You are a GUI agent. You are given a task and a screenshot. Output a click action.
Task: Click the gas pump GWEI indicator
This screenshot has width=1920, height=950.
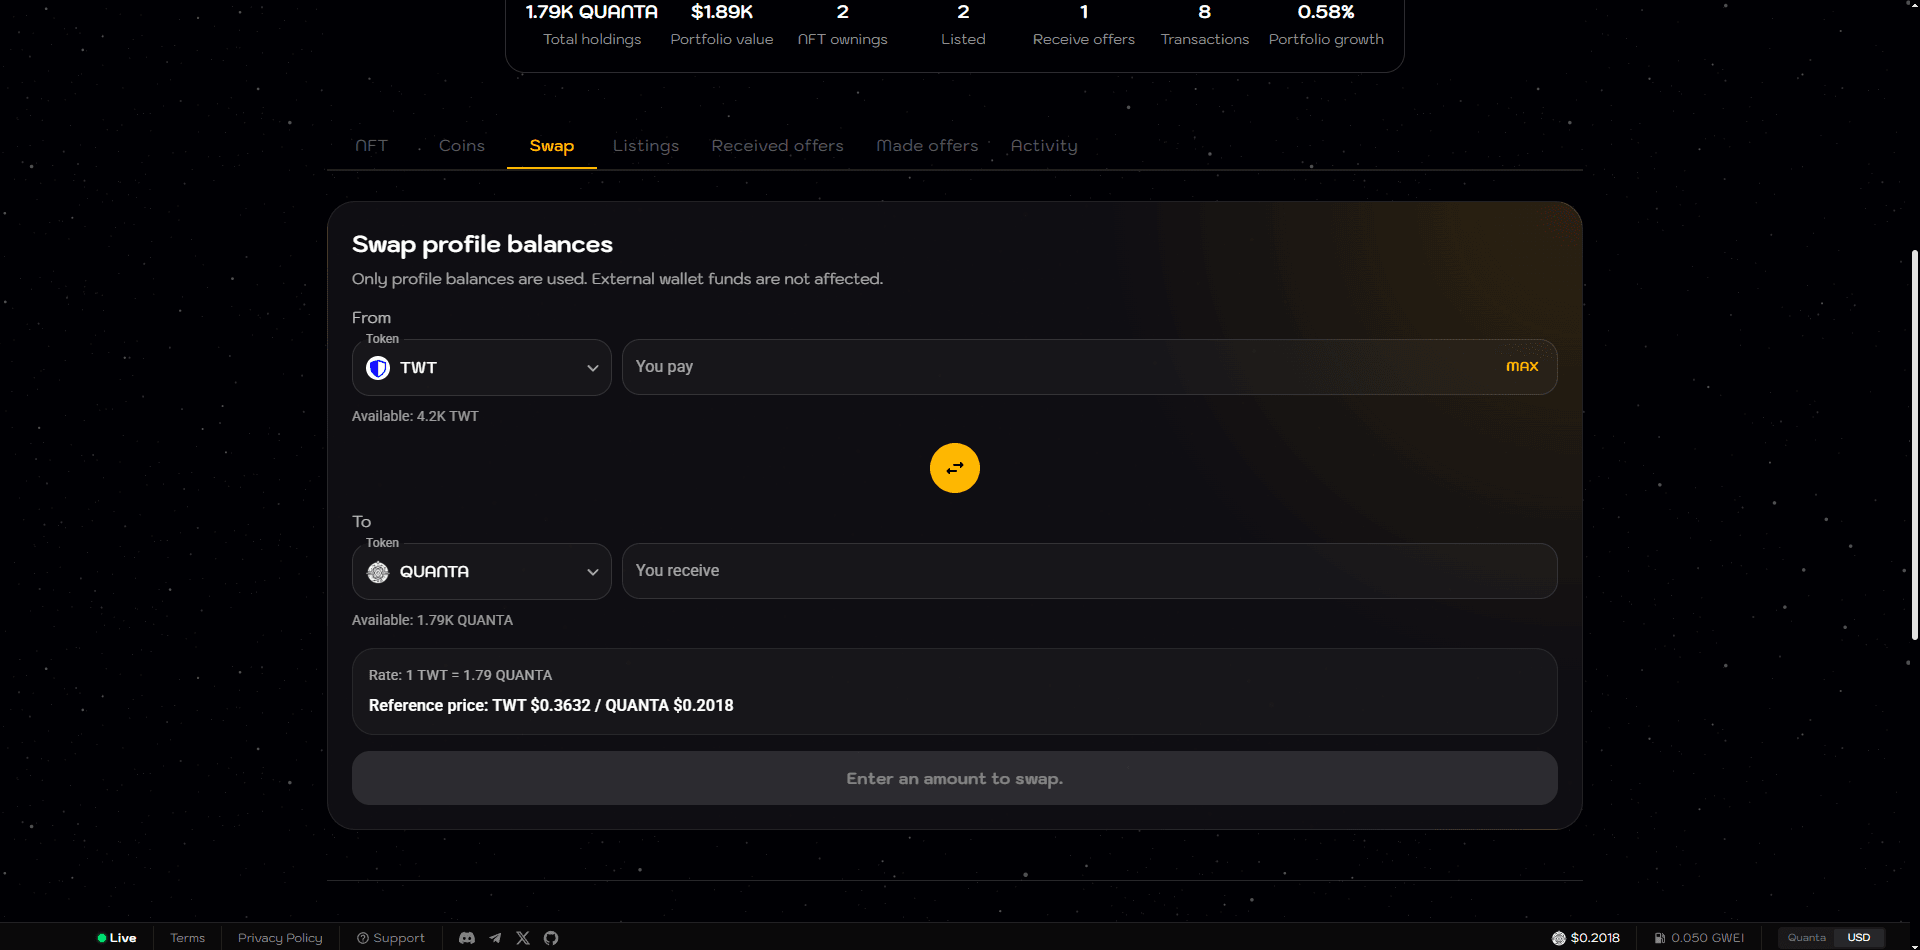[1699, 938]
